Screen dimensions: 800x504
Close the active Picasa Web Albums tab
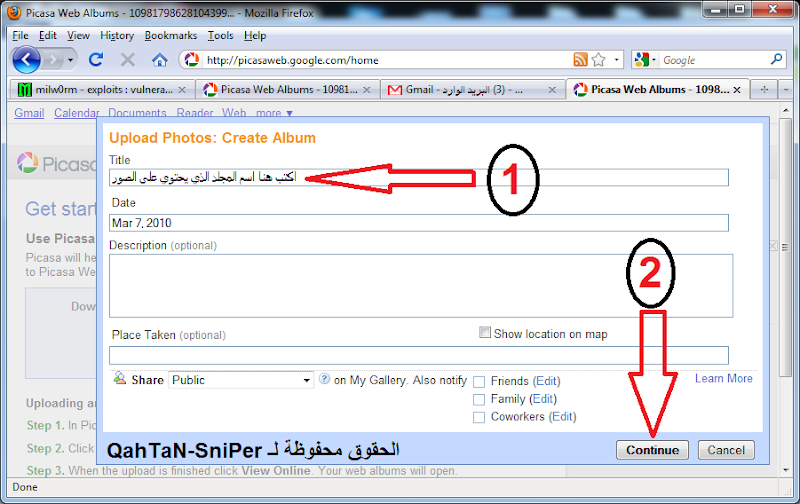pyautogui.click(x=737, y=90)
